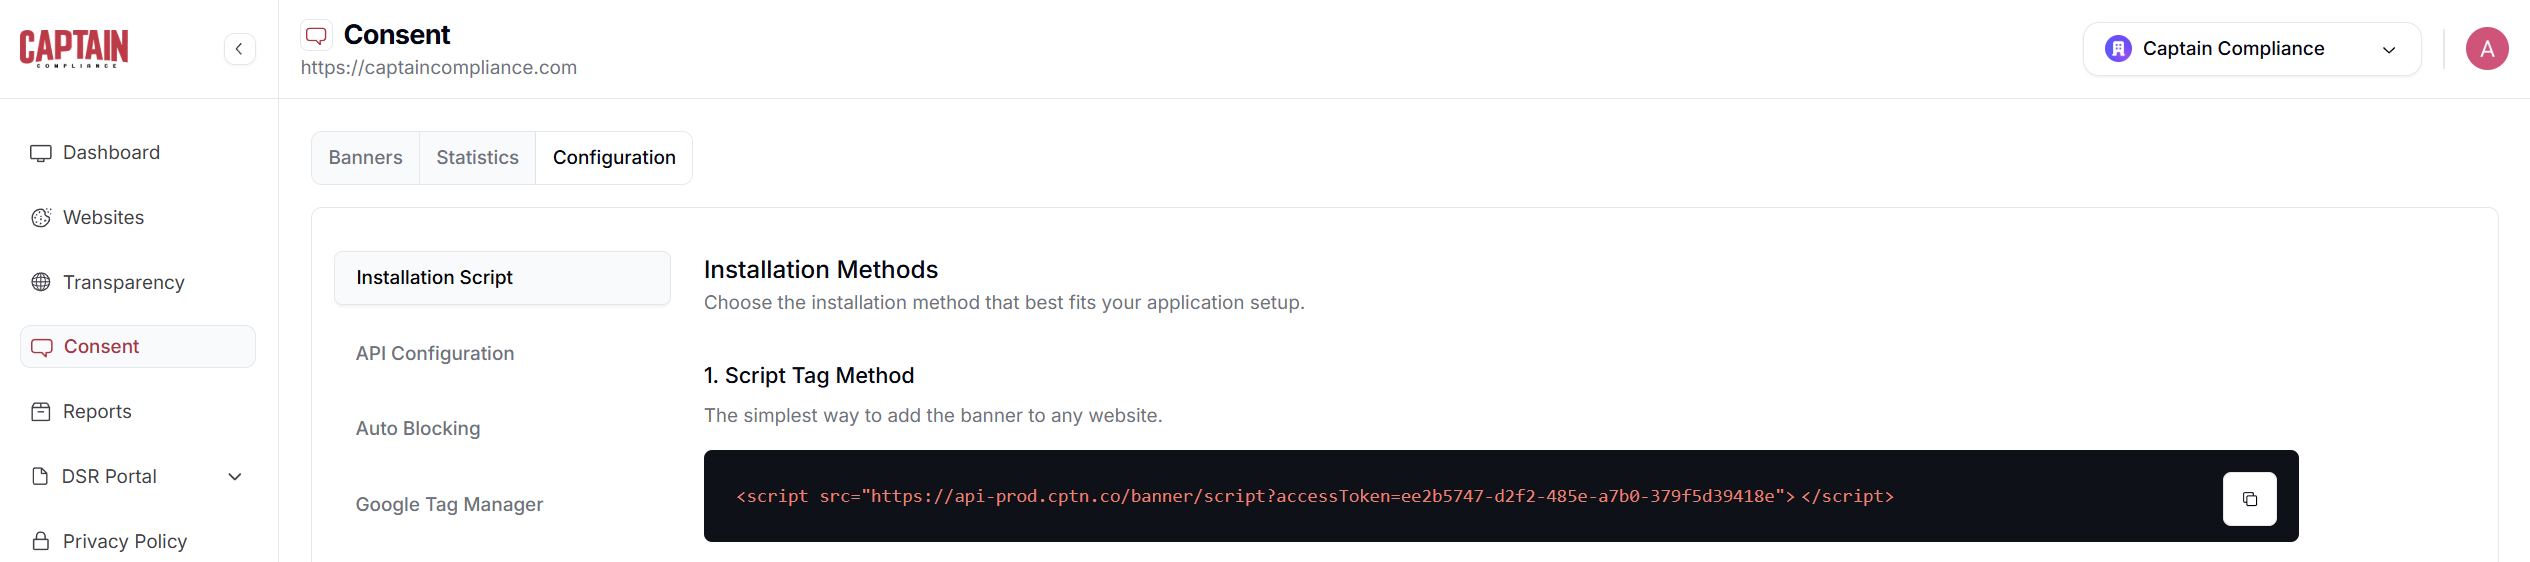Click the Dashboard monitor icon
The width and height of the screenshot is (2530, 562).
click(x=41, y=153)
